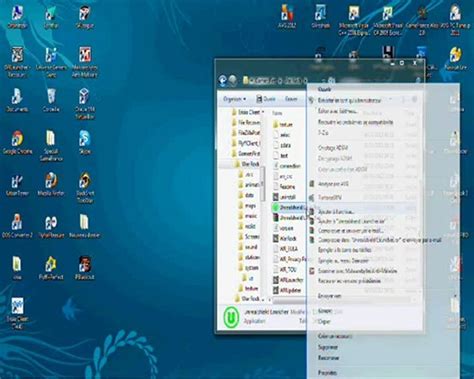Open the Mozilla Firefox desktop icon
Screen dimensions: 474x379
pos(51,184)
